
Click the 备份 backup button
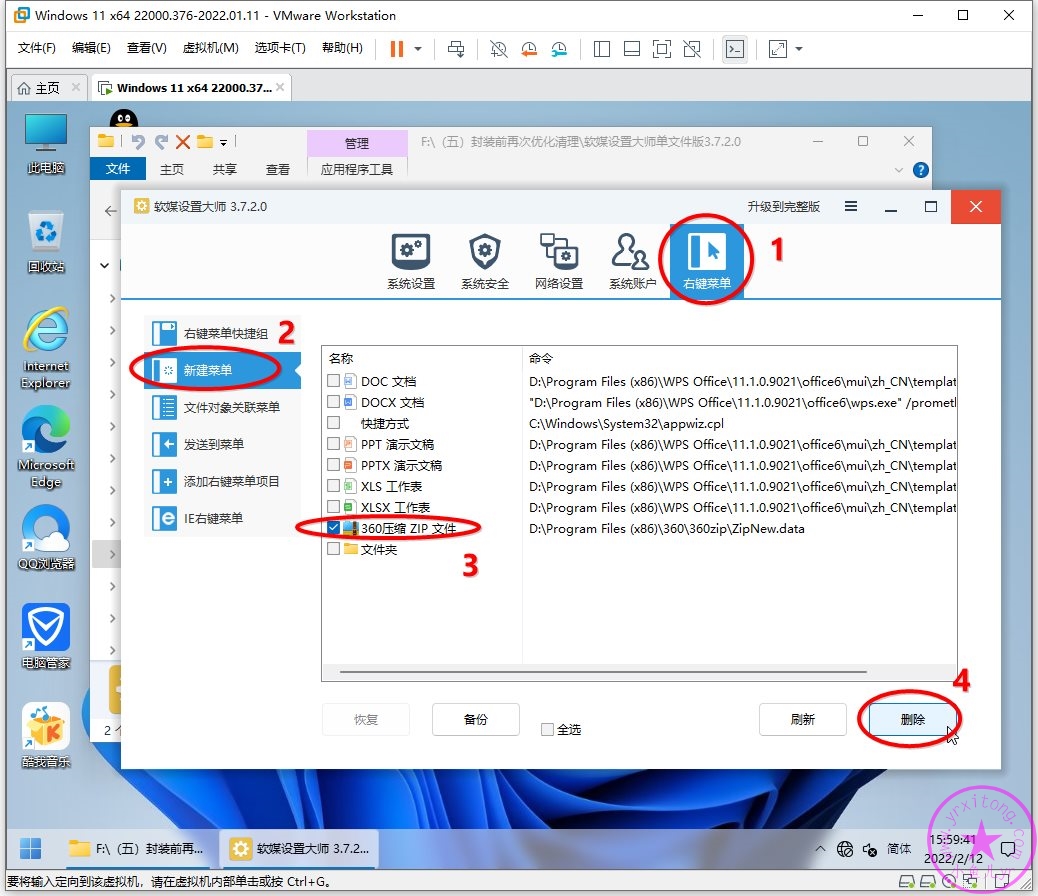click(475, 719)
